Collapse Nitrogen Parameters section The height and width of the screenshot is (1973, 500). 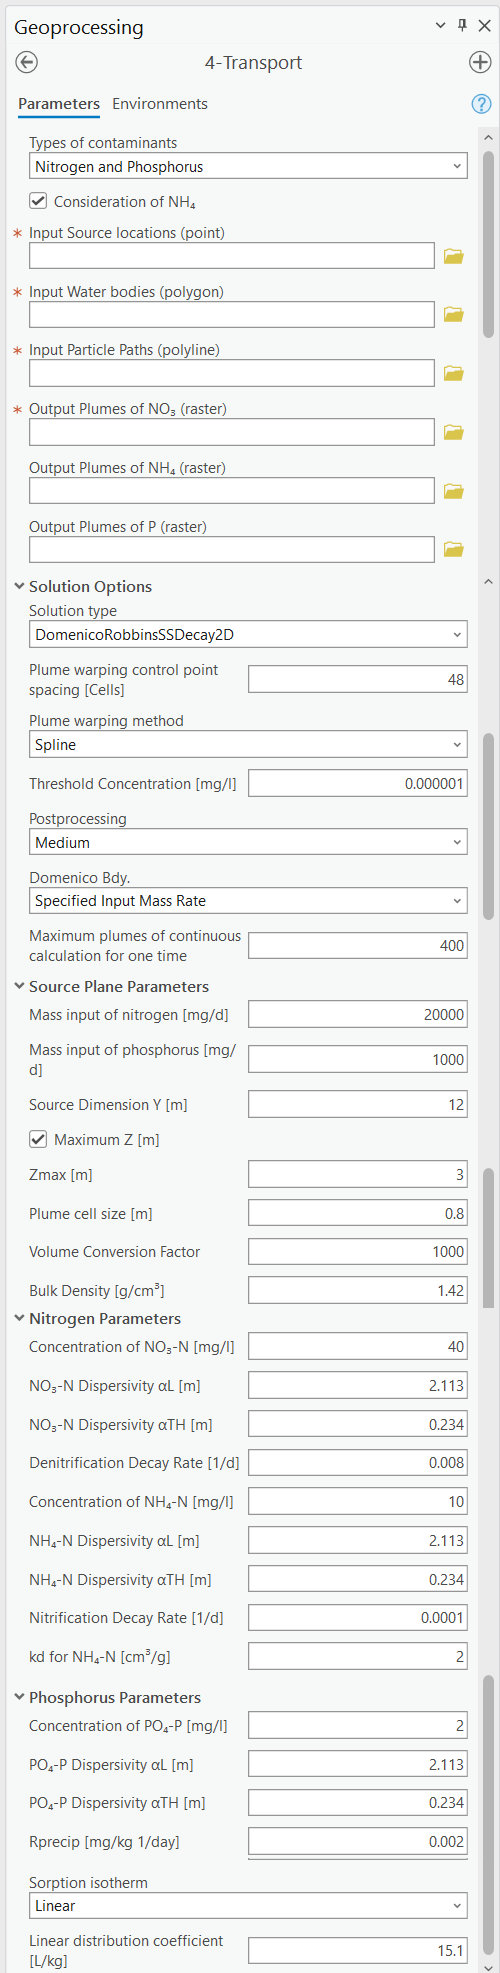click(x=20, y=1319)
